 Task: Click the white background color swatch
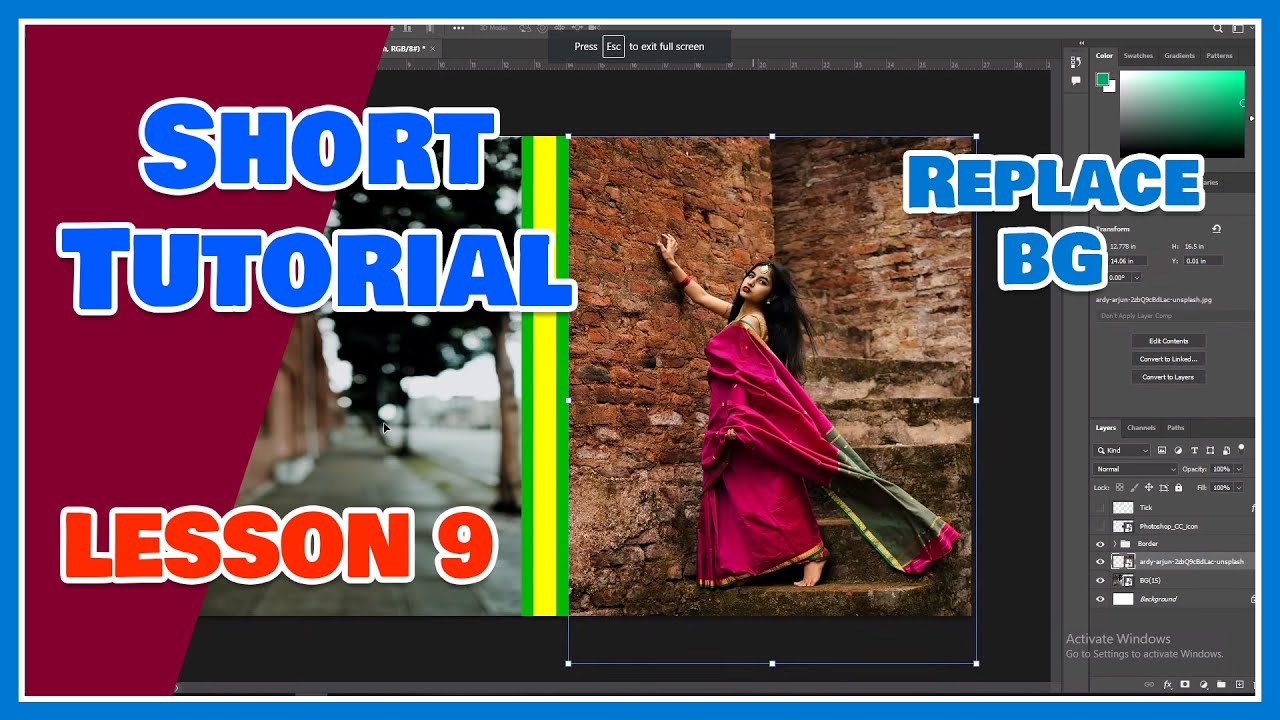[1110, 87]
